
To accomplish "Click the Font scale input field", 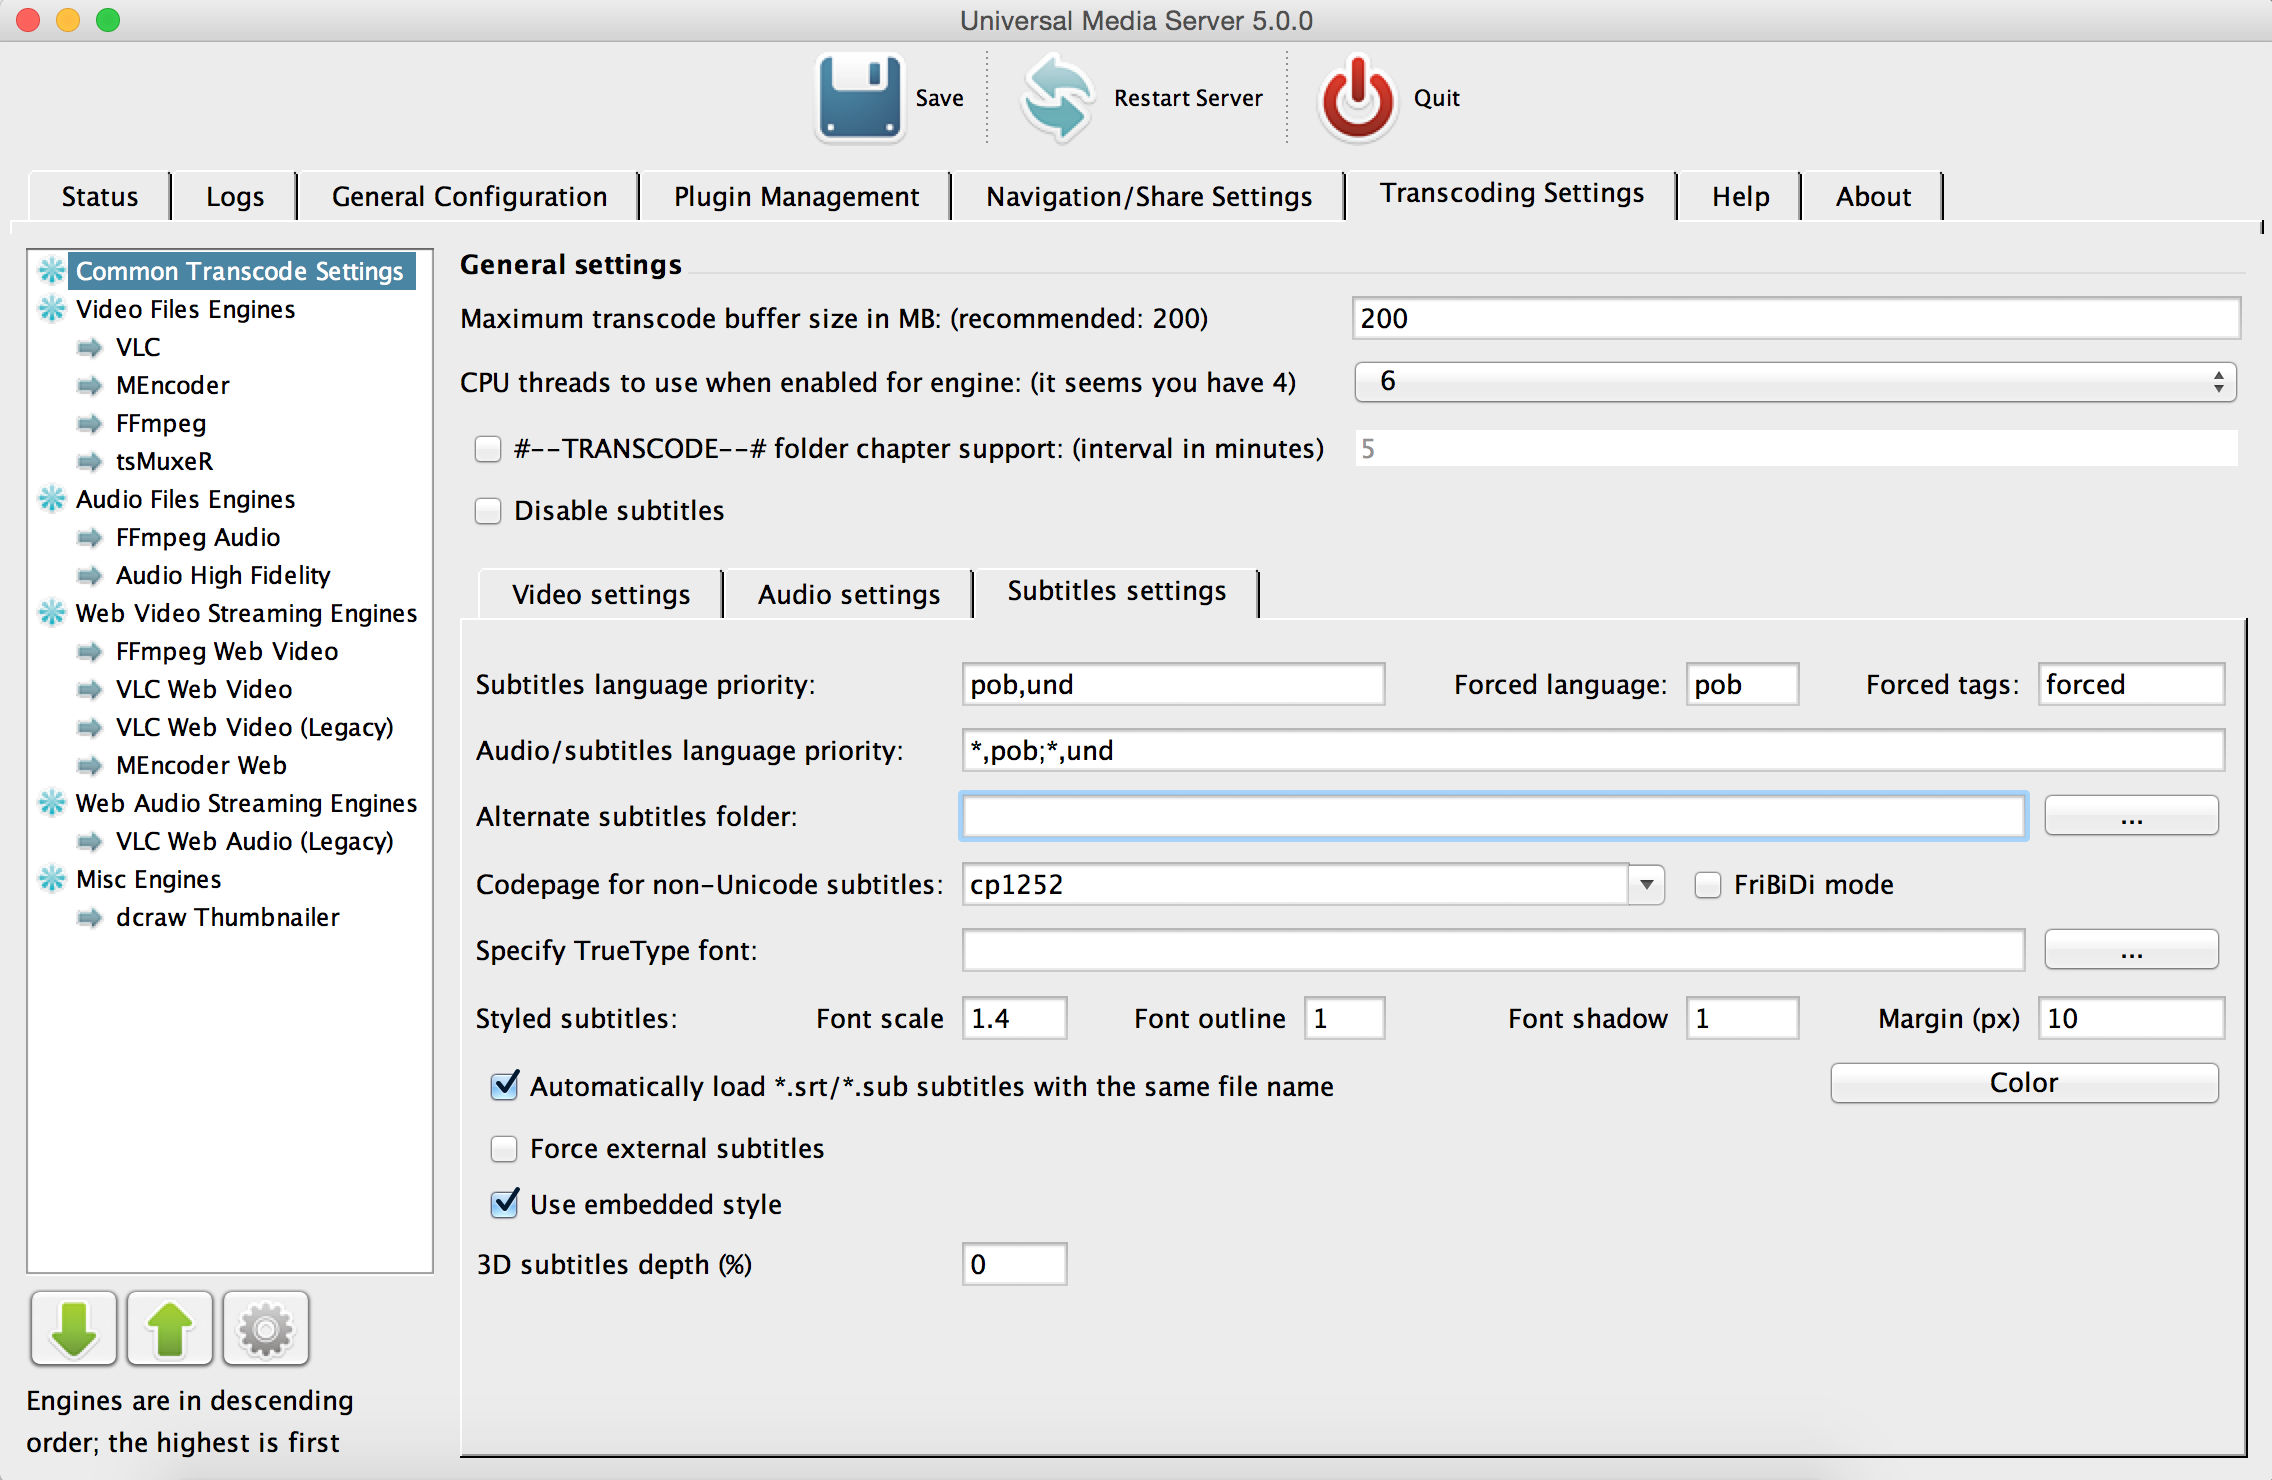I will 1014,1019.
